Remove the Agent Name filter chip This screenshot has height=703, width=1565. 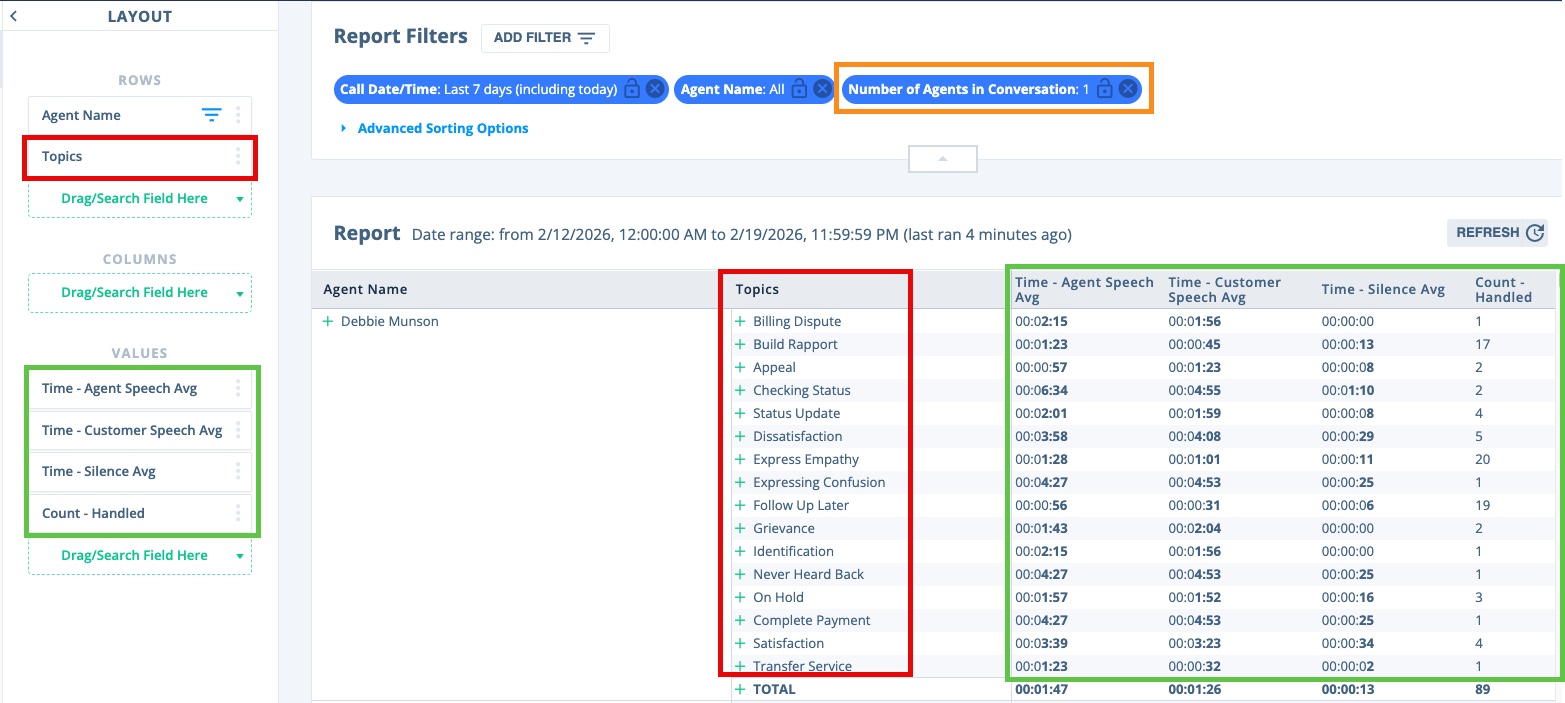(x=822, y=89)
